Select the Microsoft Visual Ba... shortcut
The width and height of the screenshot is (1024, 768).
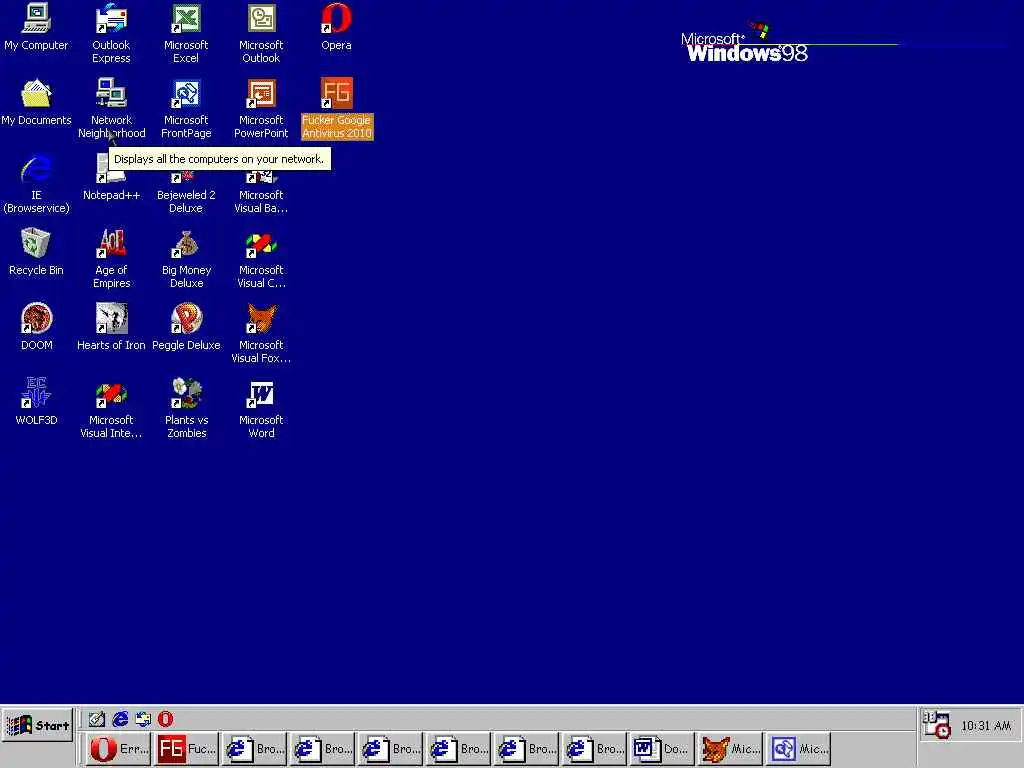tap(261, 195)
